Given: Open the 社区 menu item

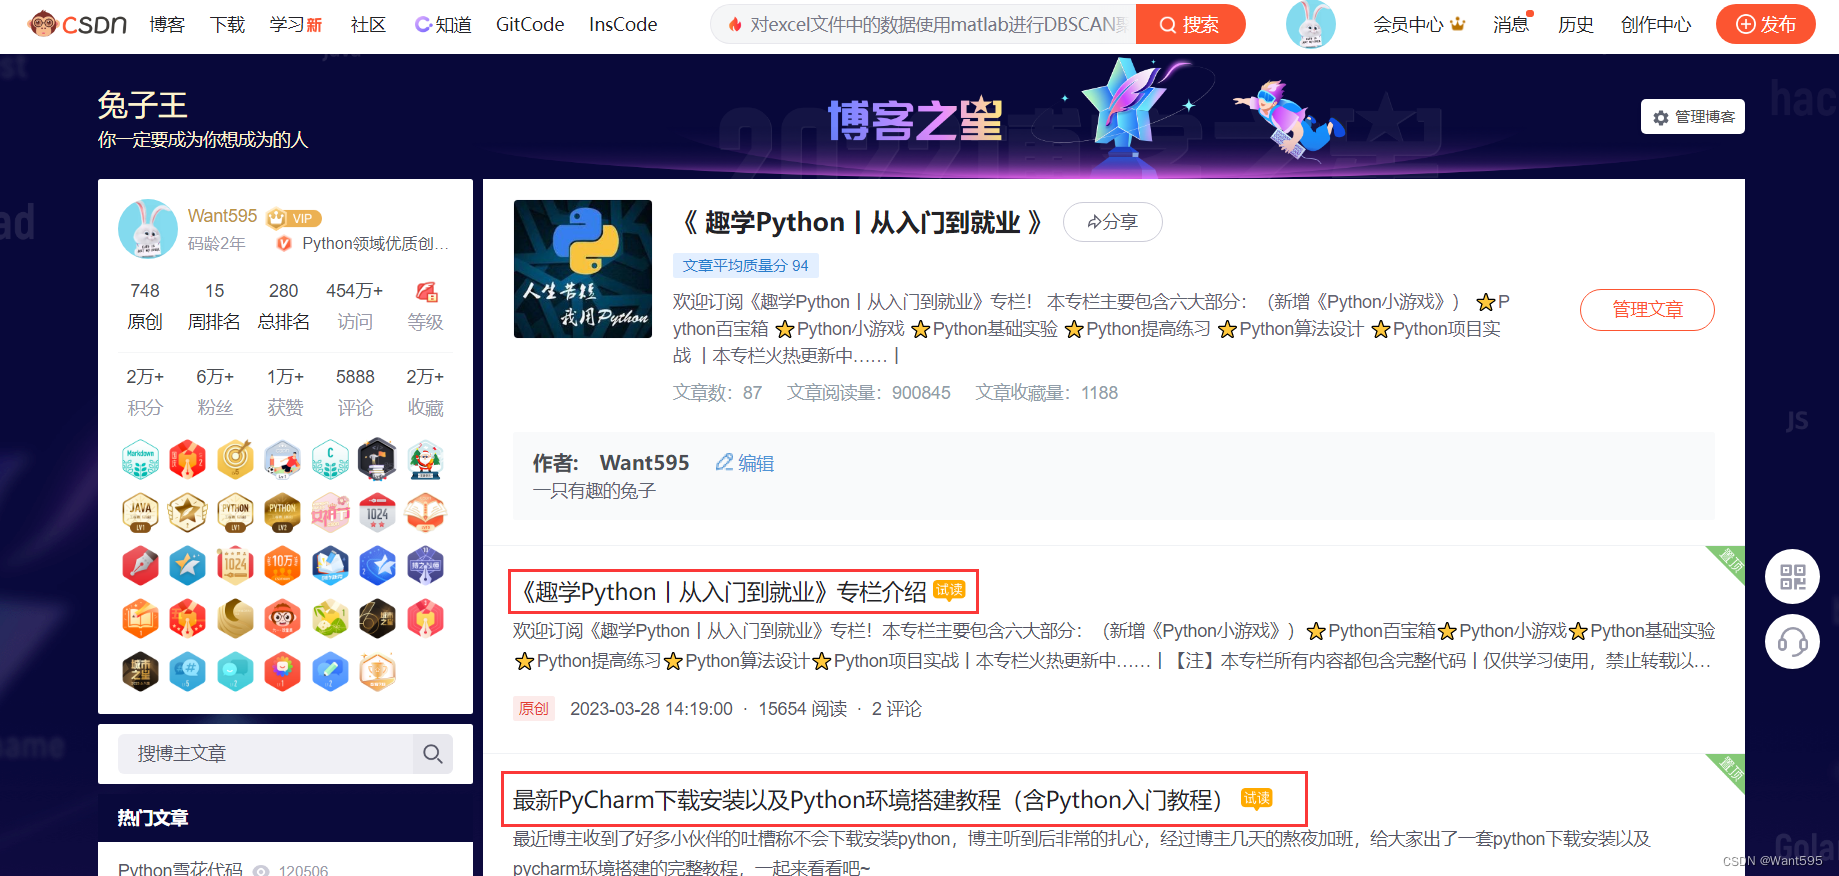Looking at the screenshot, I should click(x=368, y=24).
